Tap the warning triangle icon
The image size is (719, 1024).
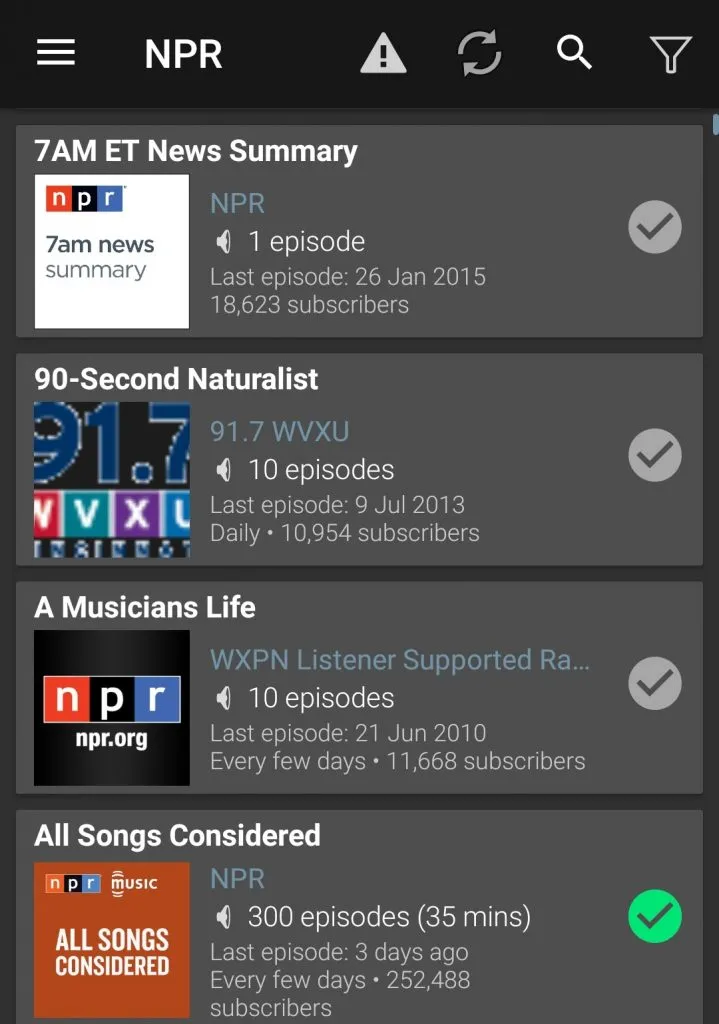point(383,53)
